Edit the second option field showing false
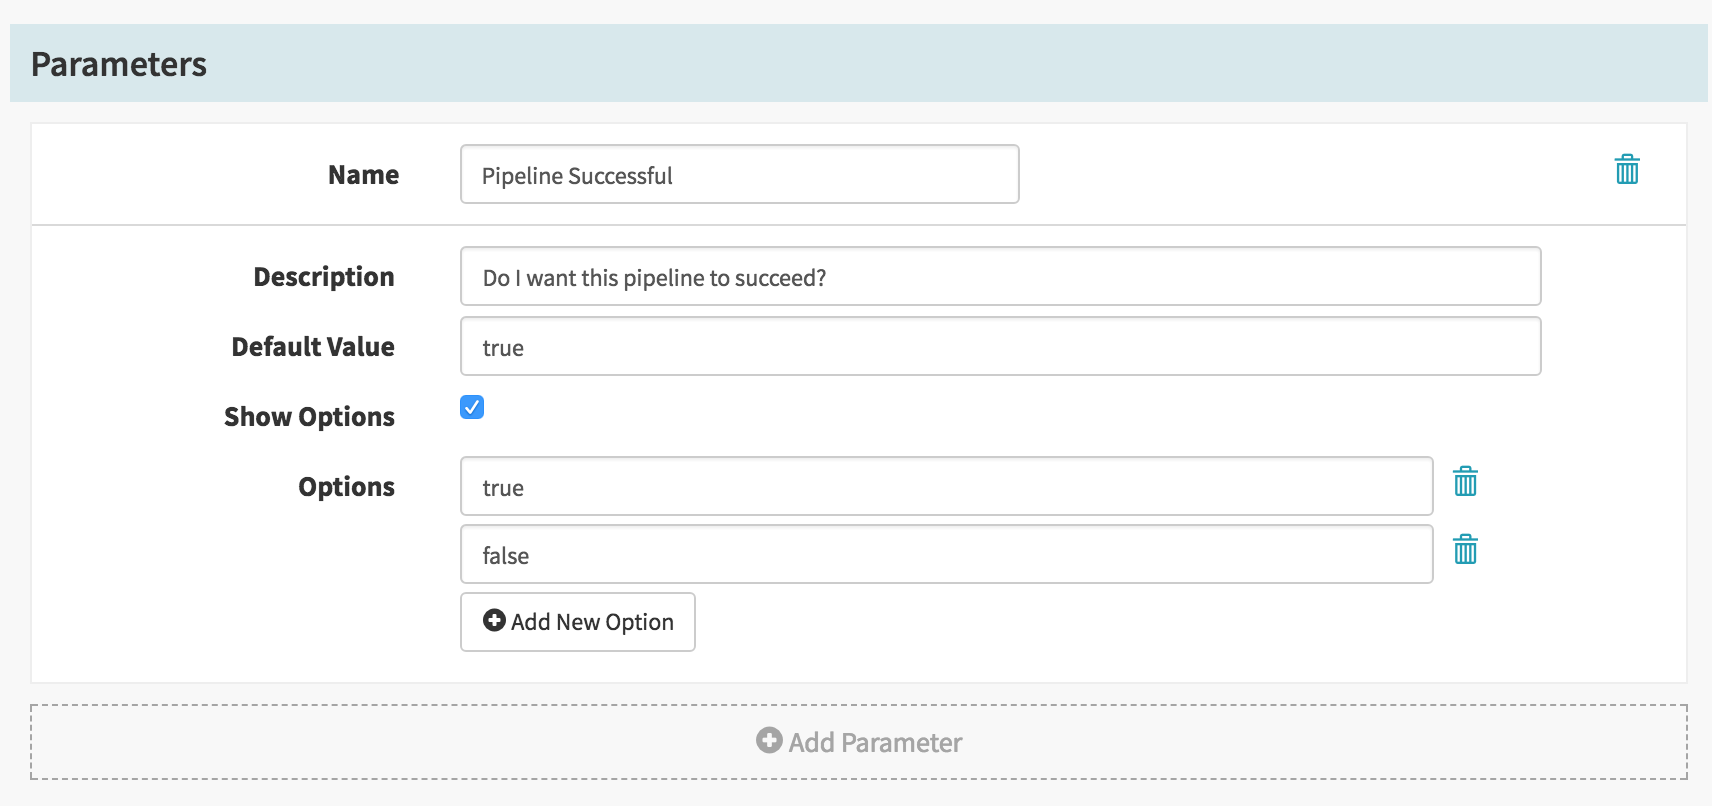This screenshot has width=1712, height=806. click(x=946, y=555)
